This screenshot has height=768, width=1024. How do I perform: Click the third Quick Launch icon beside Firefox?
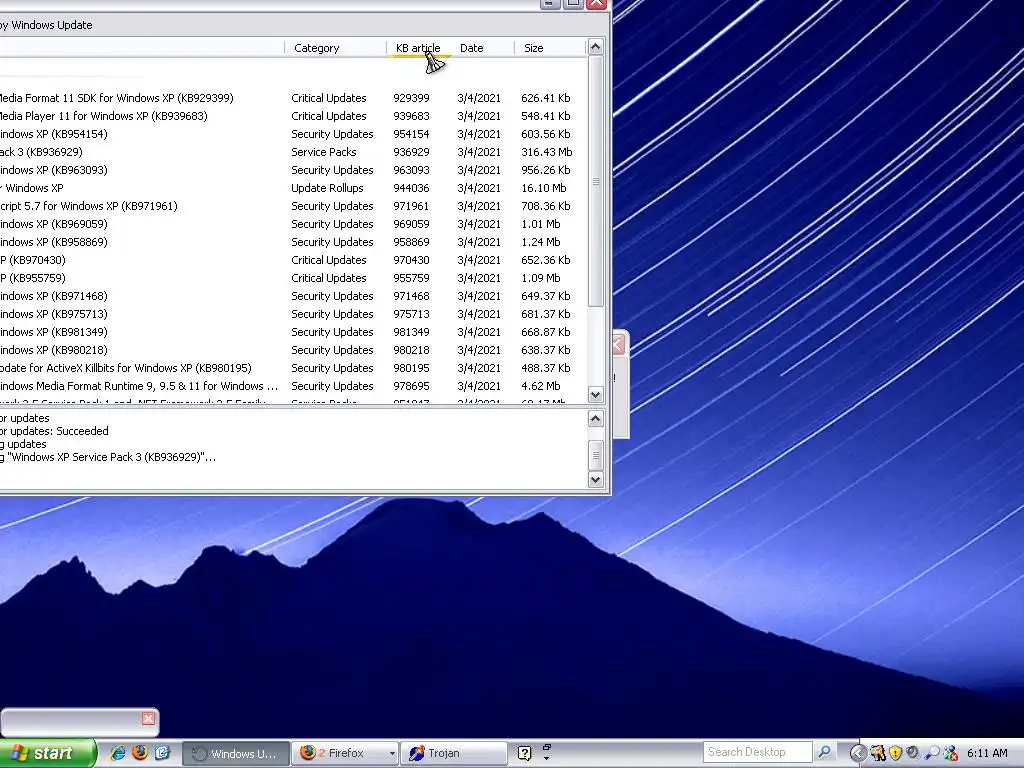162,753
